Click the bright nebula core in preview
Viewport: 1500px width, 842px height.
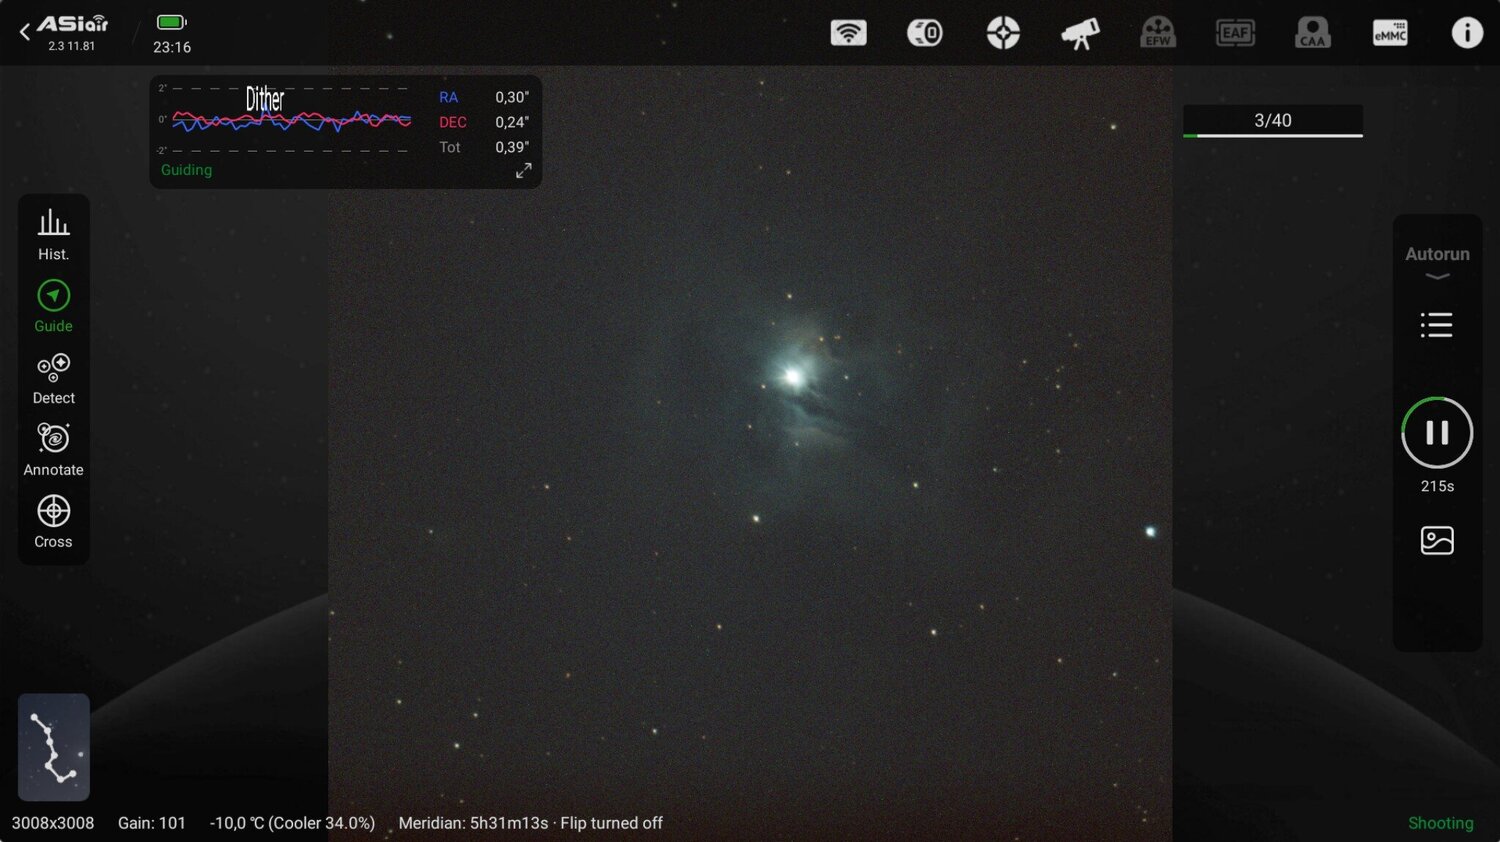pos(793,377)
